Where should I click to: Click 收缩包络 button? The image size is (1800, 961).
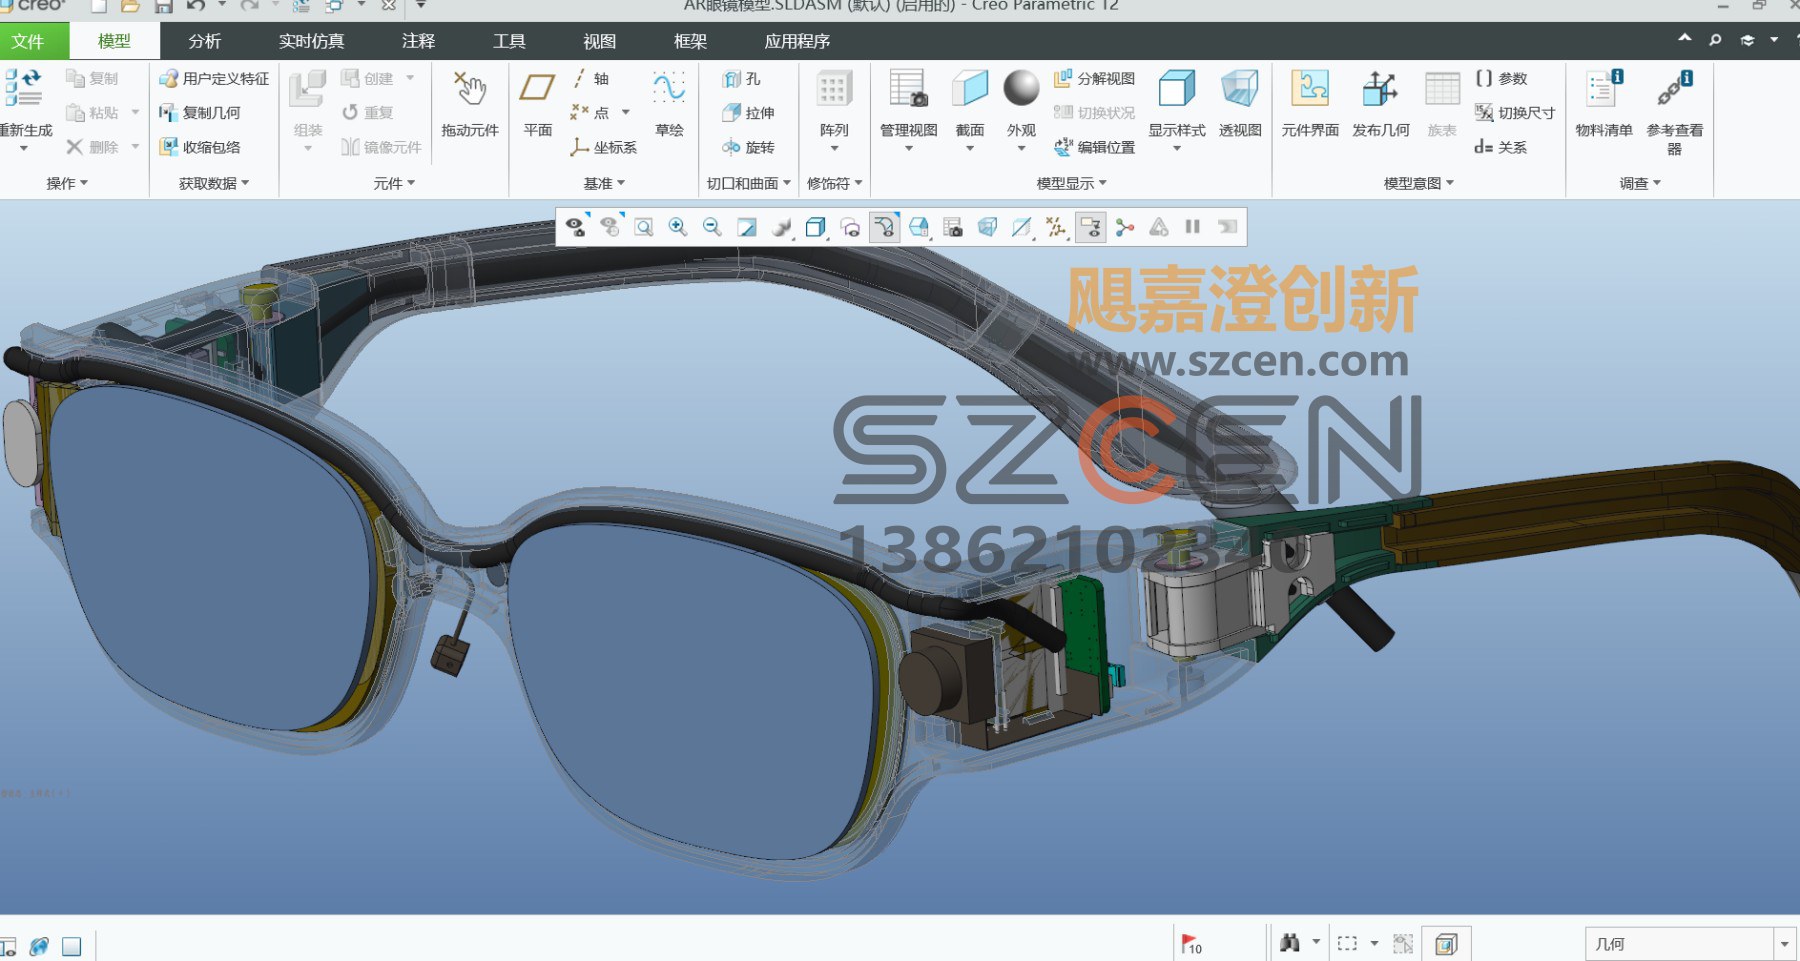pyautogui.click(x=200, y=147)
